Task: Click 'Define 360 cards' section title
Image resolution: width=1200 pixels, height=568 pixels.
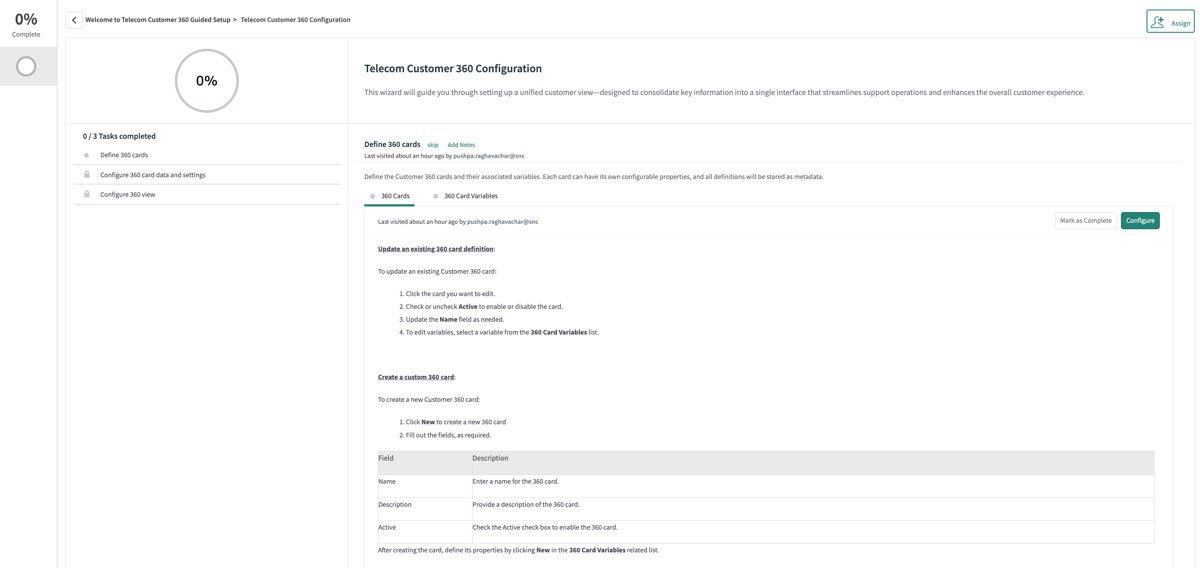Action: (x=392, y=144)
